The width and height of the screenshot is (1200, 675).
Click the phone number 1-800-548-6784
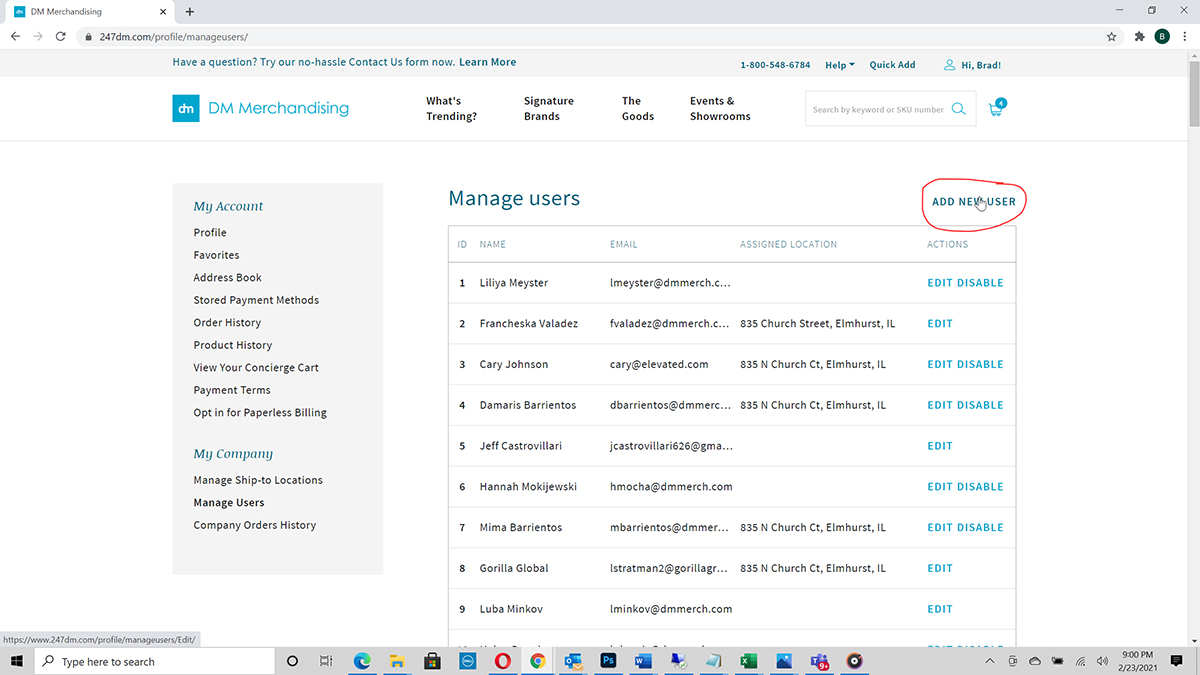775,65
